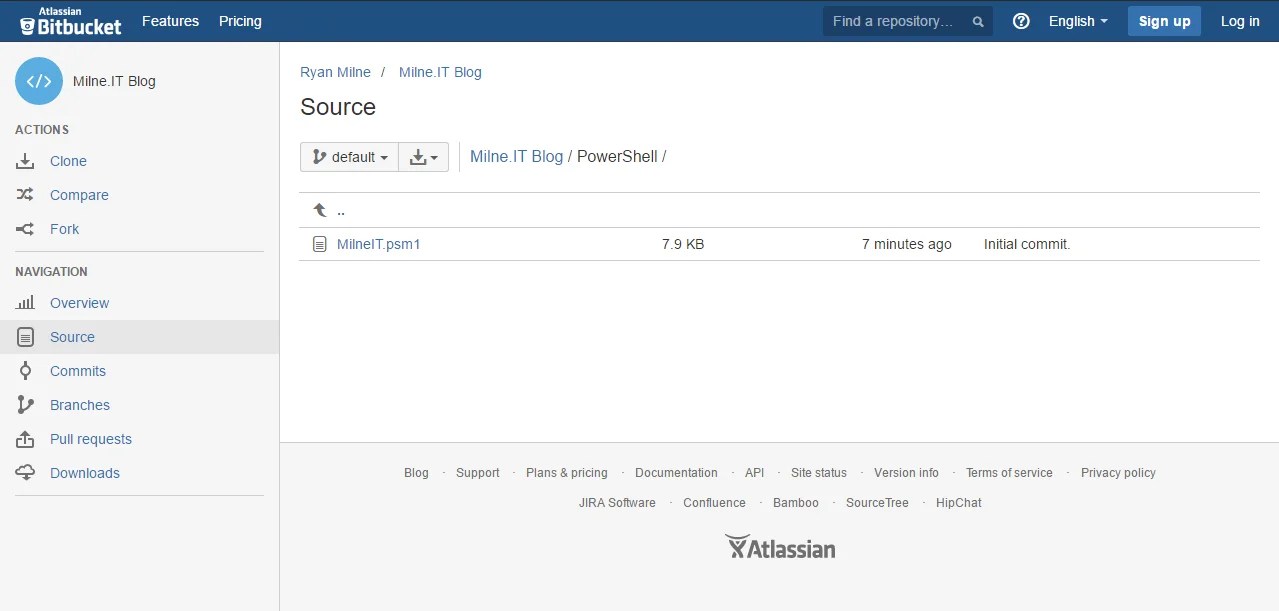Click the Fork action link
Screen dimensions: 1279x611
tap(64, 229)
